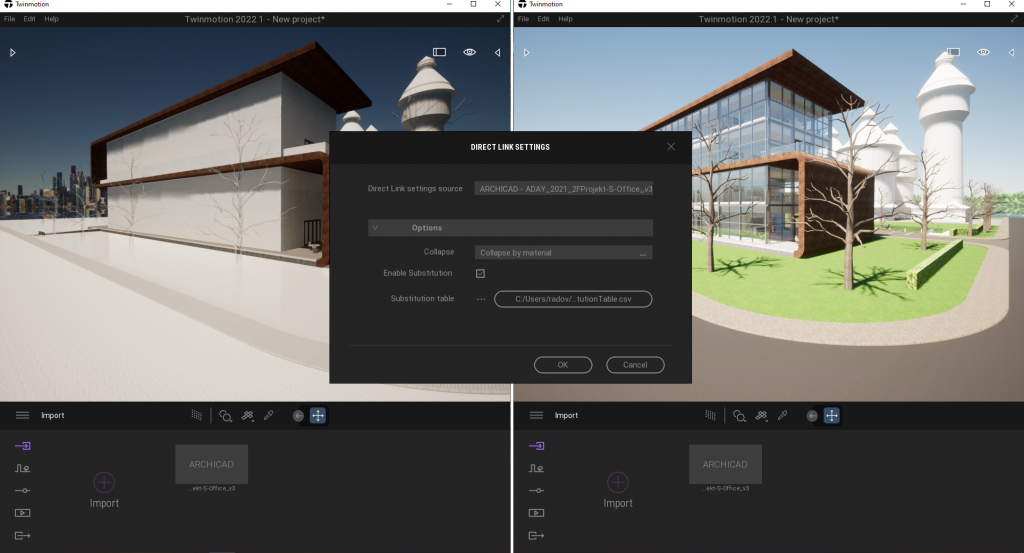The width and height of the screenshot is (1024, 553).
Task: Click the Import plus button, left window
Action: pyautogui.click(x=104, y=482)
